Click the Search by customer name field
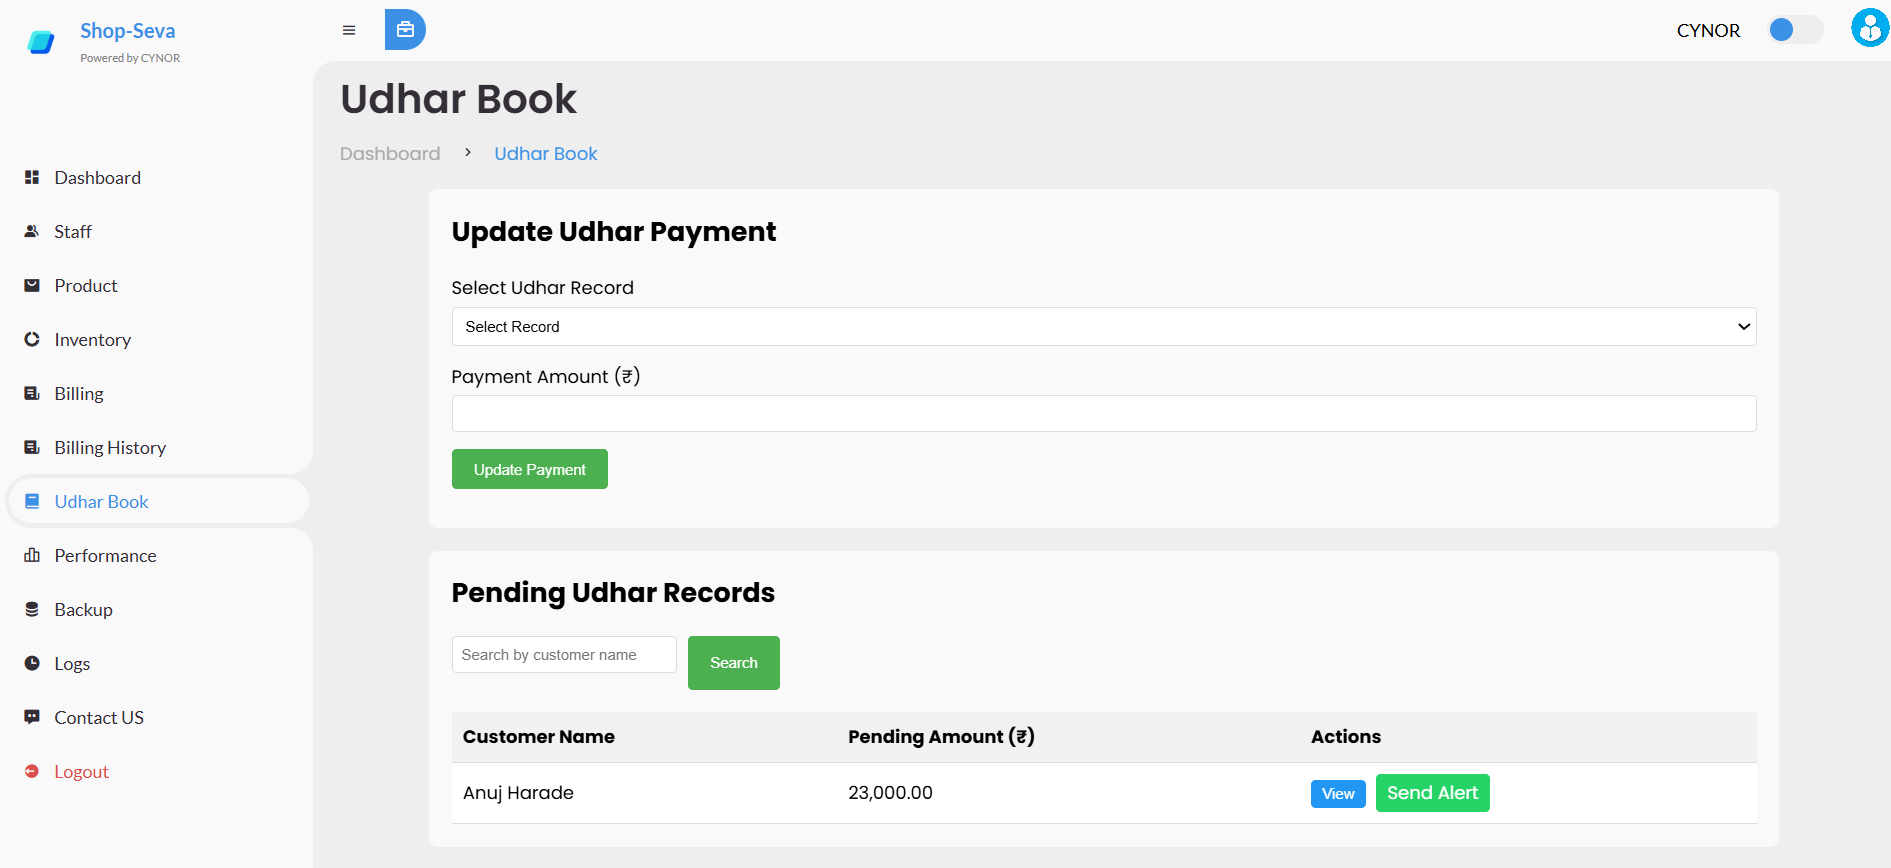 click(x=564, y=655)
